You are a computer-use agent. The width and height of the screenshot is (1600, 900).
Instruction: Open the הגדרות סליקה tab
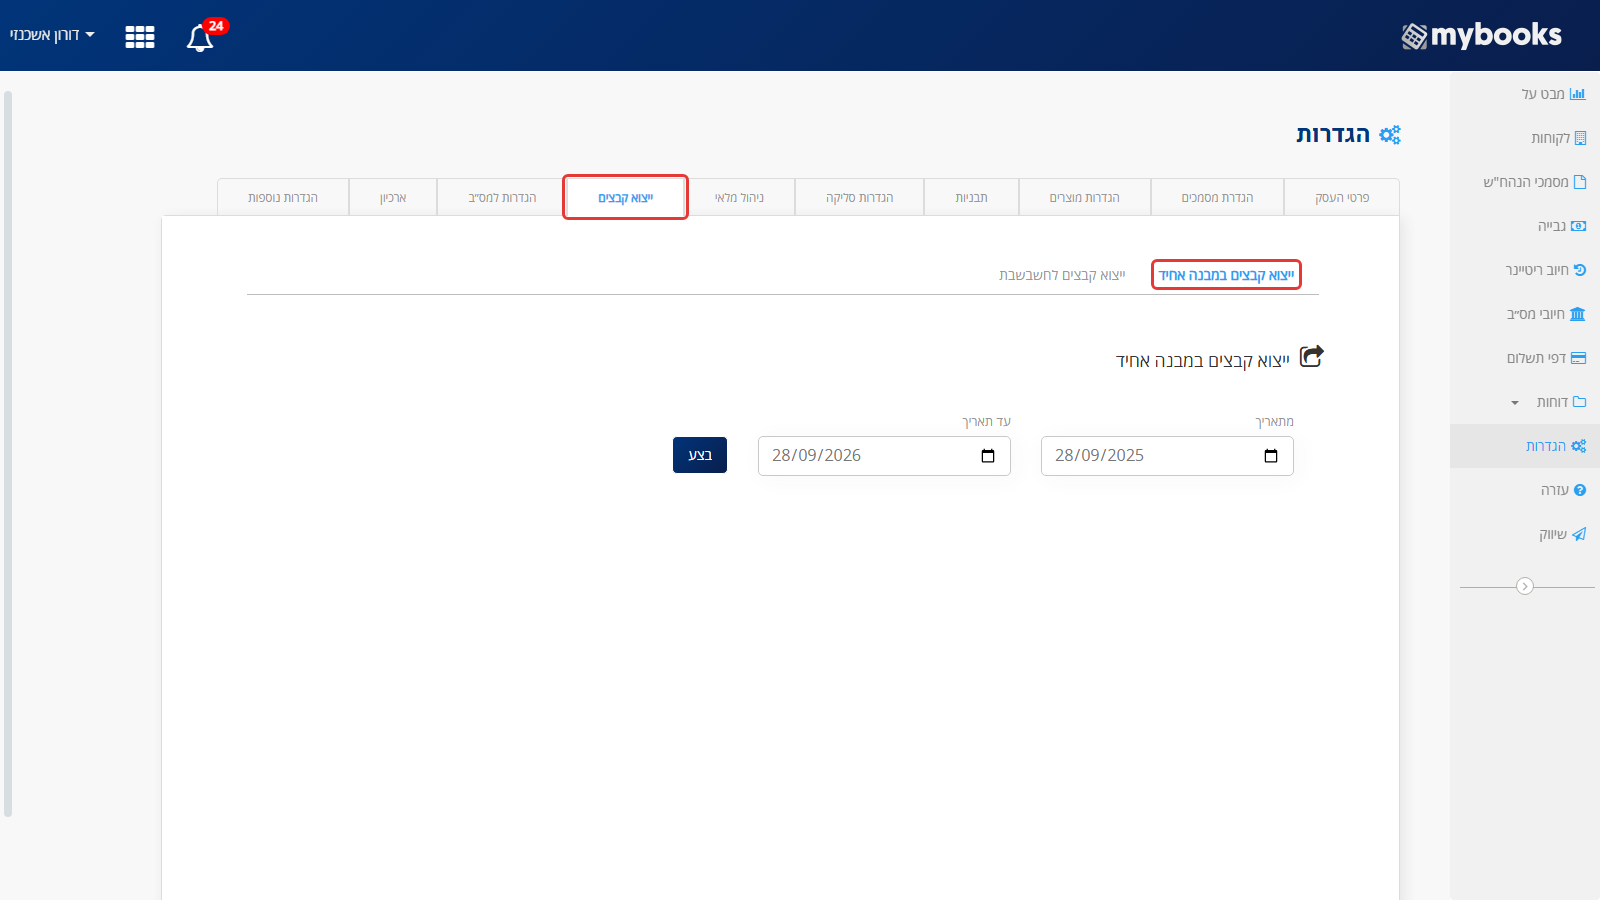(860, 198)
